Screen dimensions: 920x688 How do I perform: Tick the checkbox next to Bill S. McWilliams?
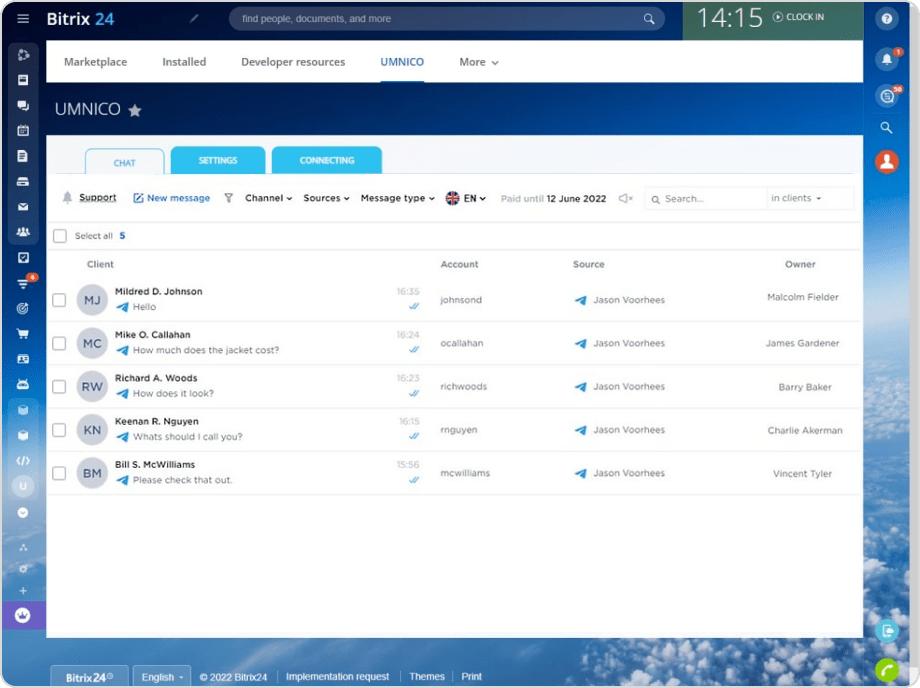point(60,473)
